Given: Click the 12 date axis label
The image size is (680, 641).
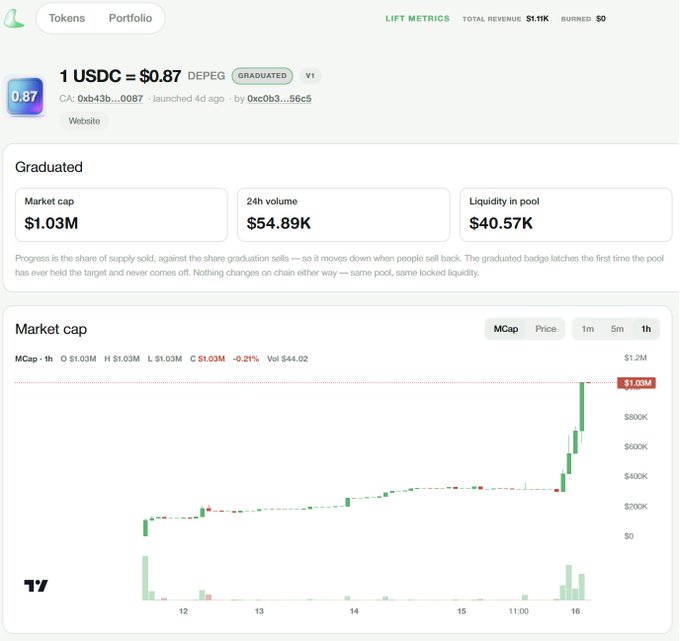Looking at the screenshot, I should point(183,611).
